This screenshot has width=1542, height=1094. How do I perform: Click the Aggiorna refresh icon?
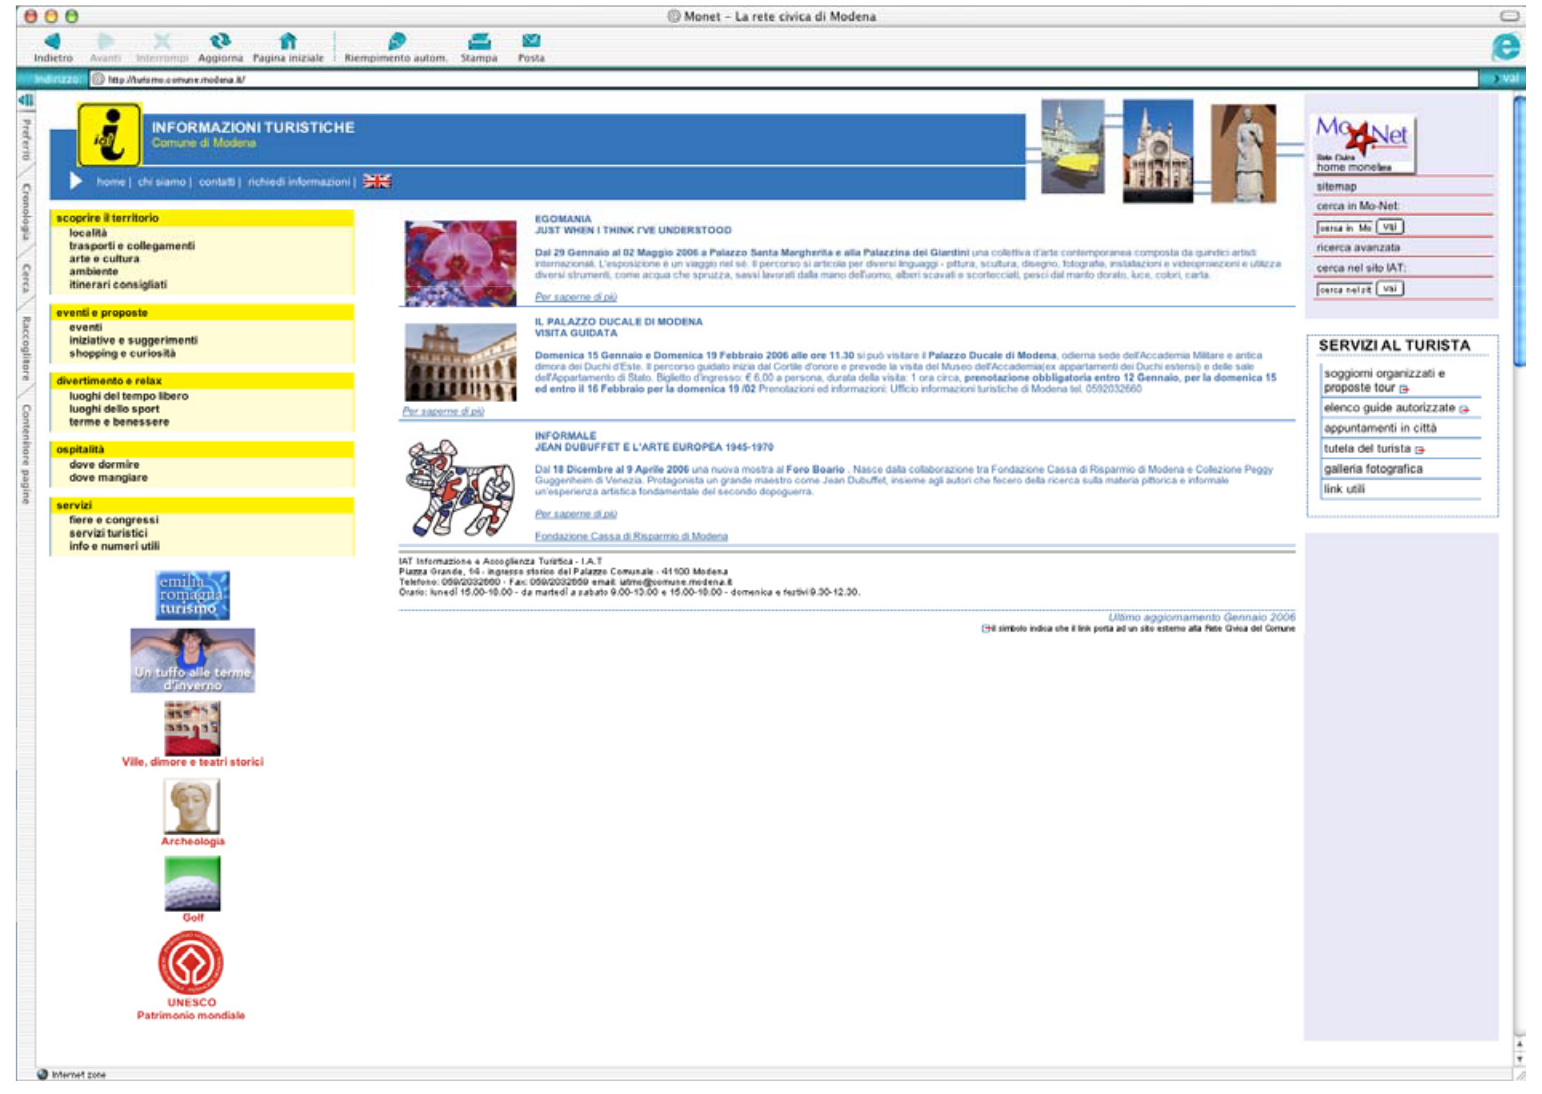point(220,41)
